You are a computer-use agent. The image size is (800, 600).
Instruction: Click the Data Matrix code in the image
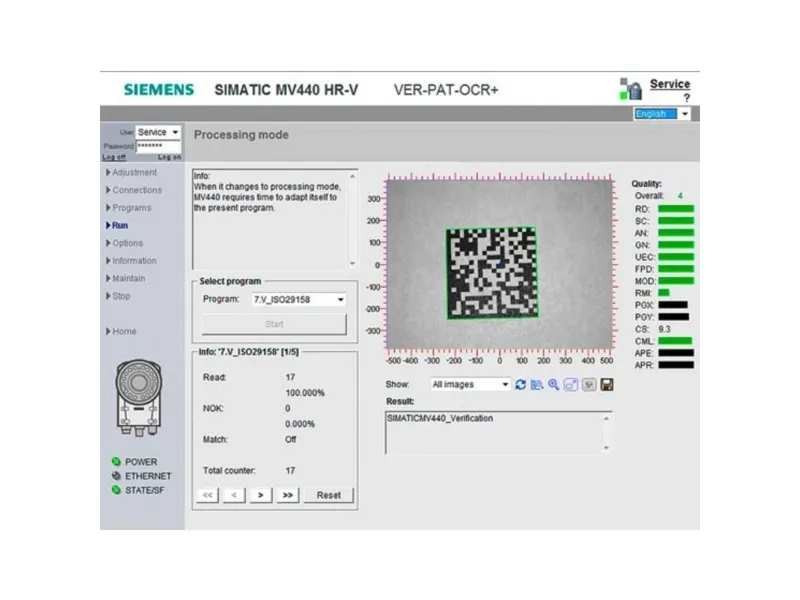(492, 273)
